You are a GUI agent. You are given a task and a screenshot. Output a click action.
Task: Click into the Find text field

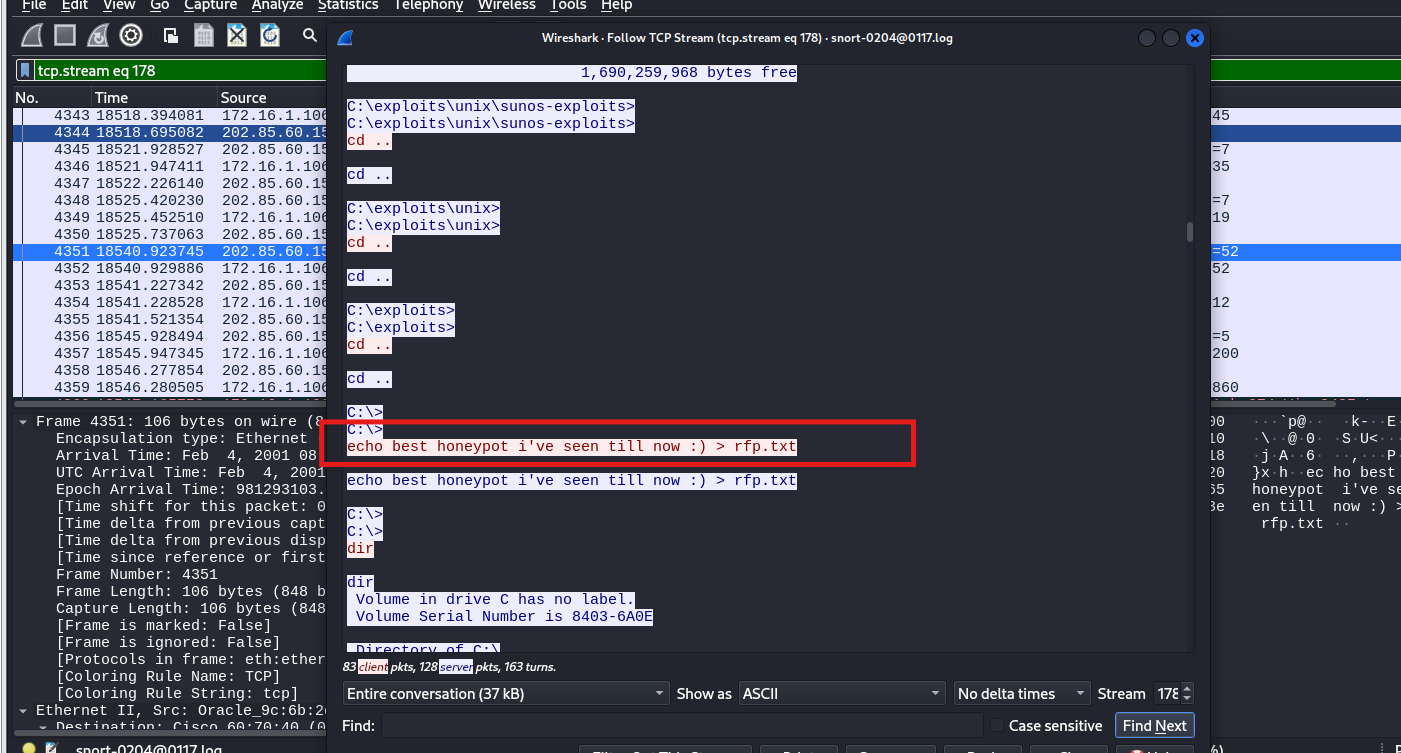(682, 725)
